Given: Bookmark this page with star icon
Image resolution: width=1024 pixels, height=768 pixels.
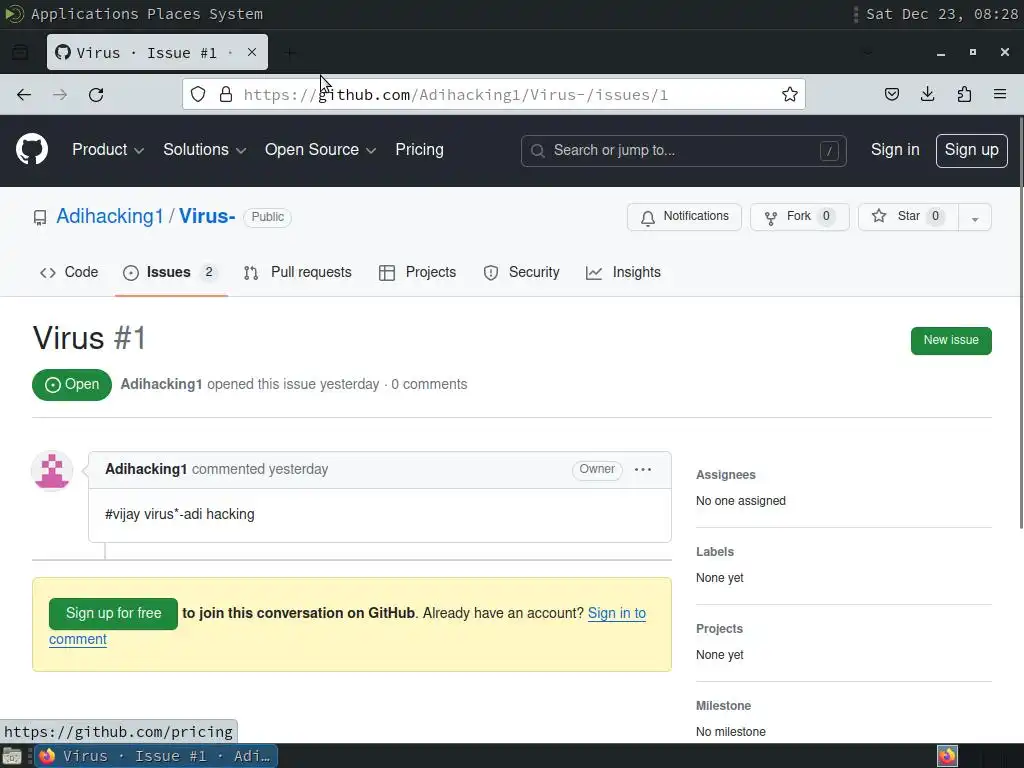Looking at the screenshot, I should pos(790,95).
